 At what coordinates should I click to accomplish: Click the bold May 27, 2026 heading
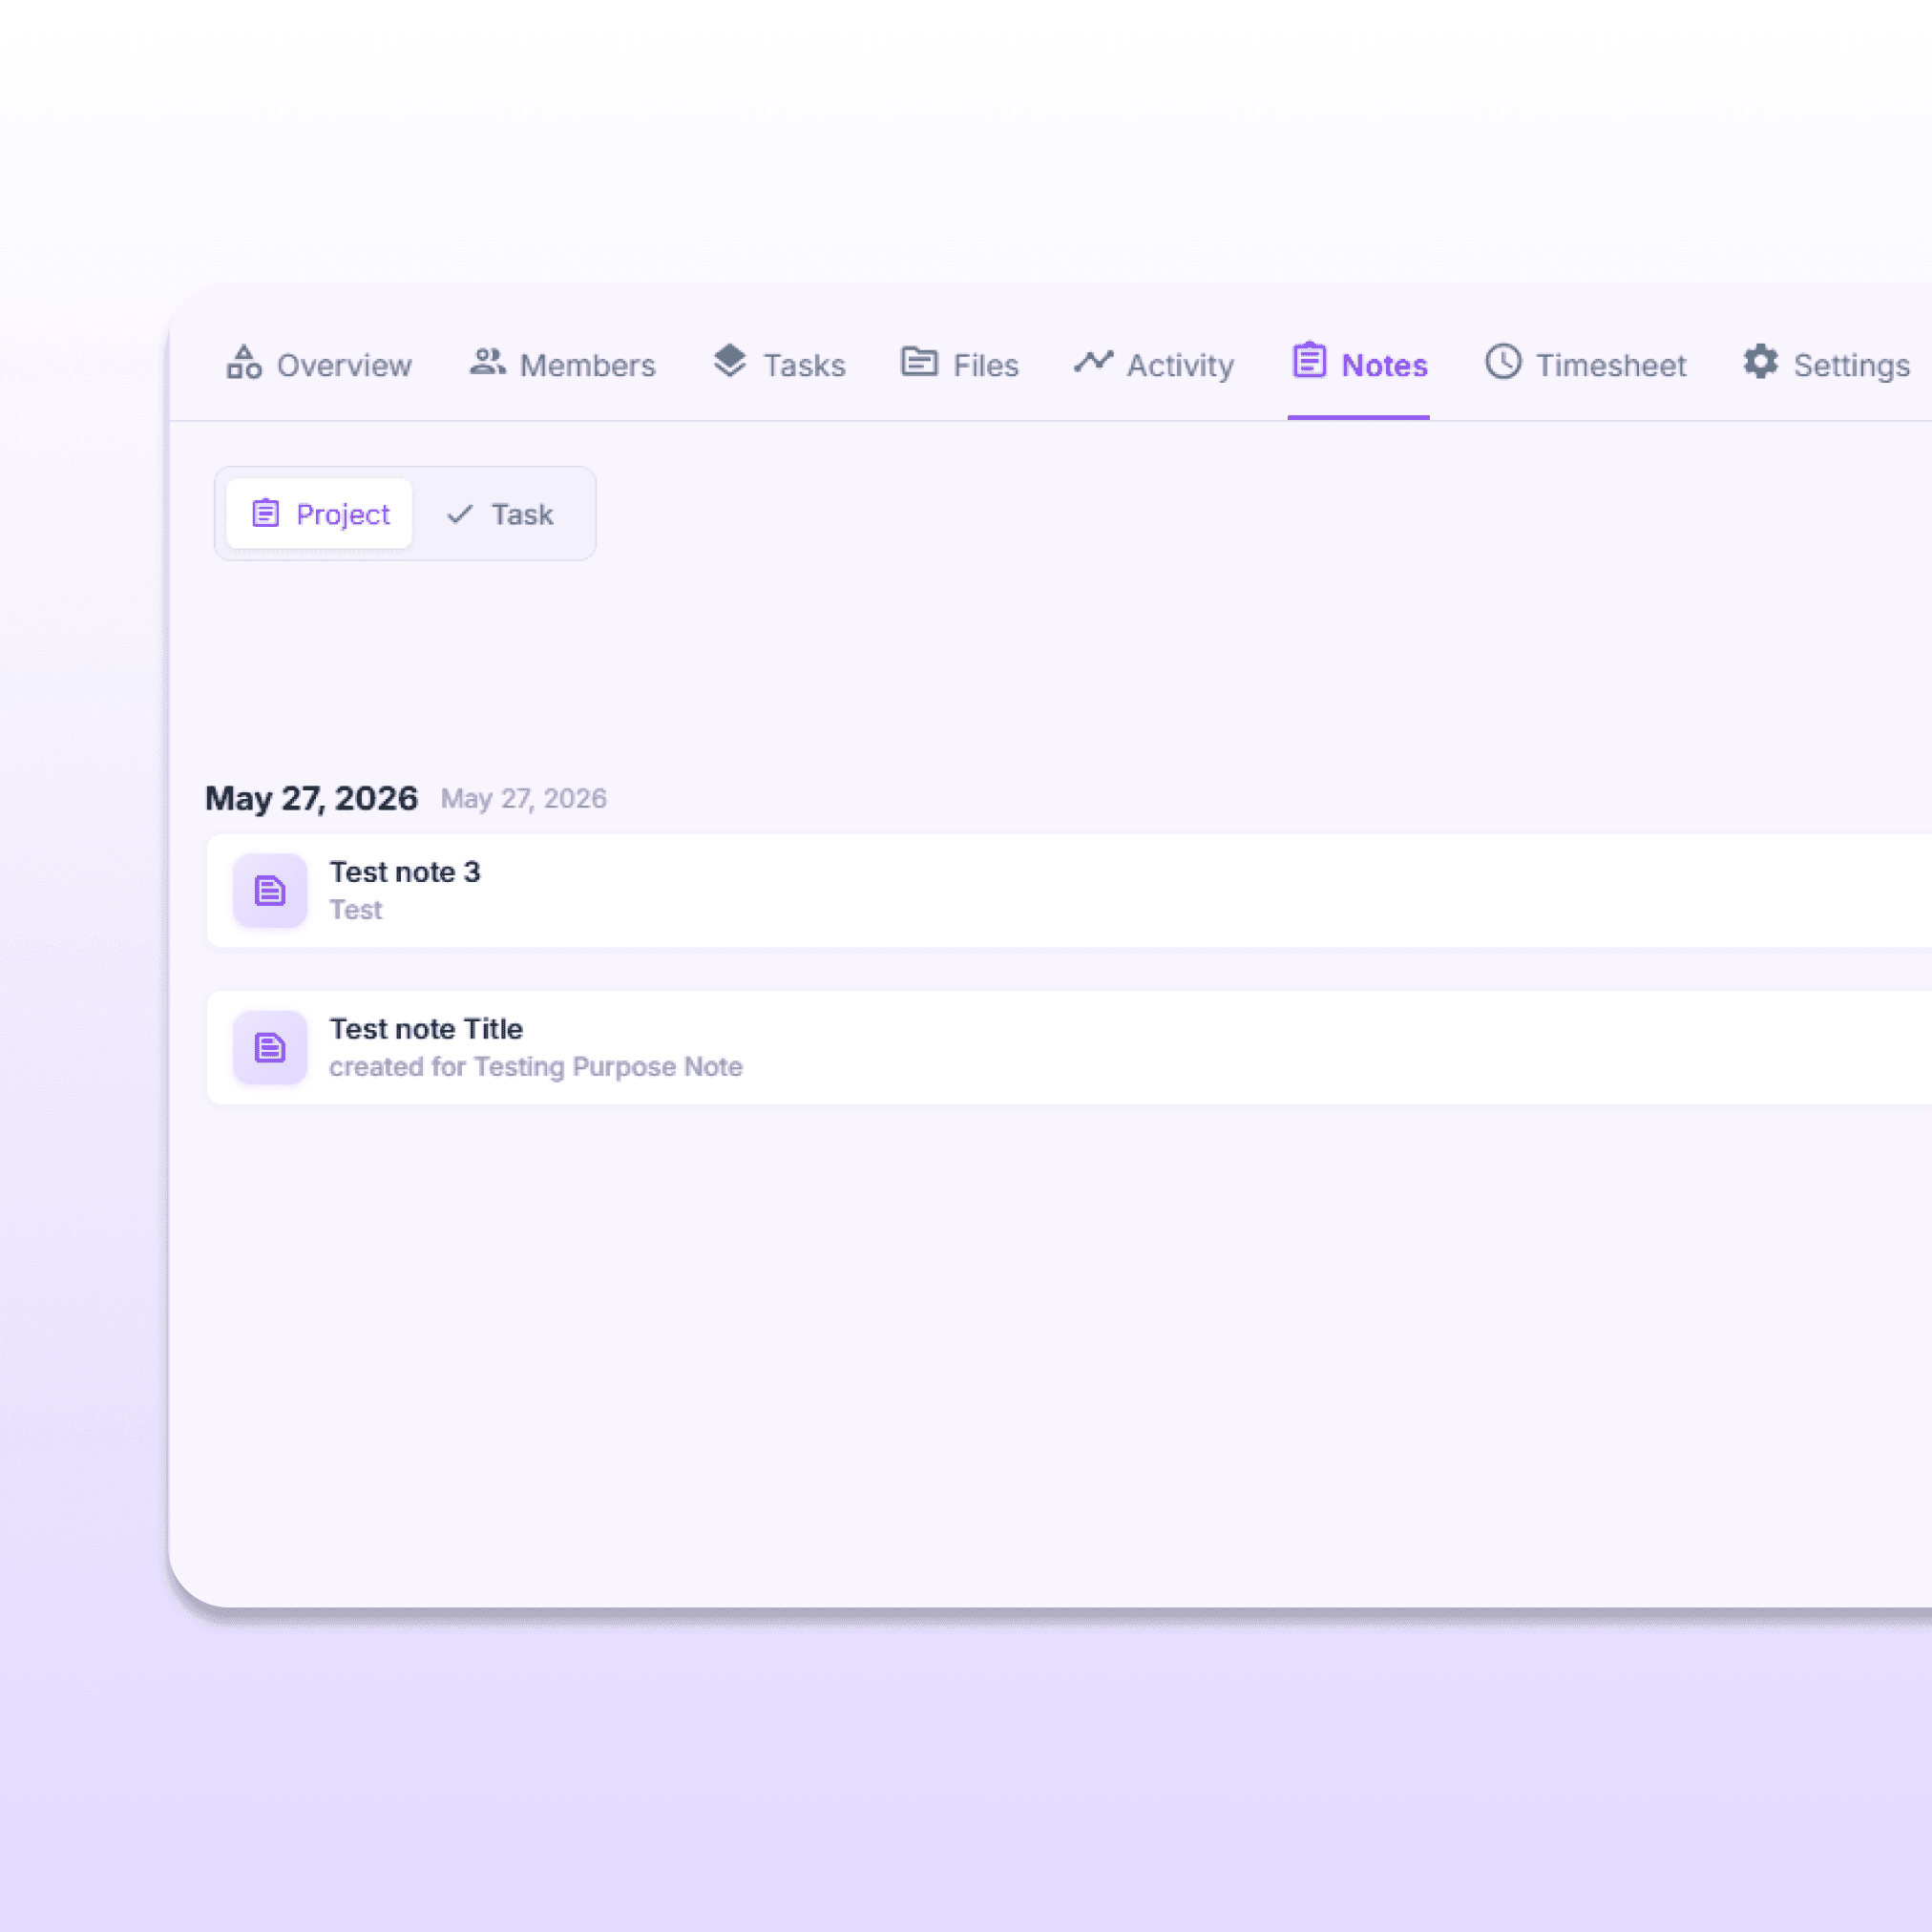tap(311, 798)
